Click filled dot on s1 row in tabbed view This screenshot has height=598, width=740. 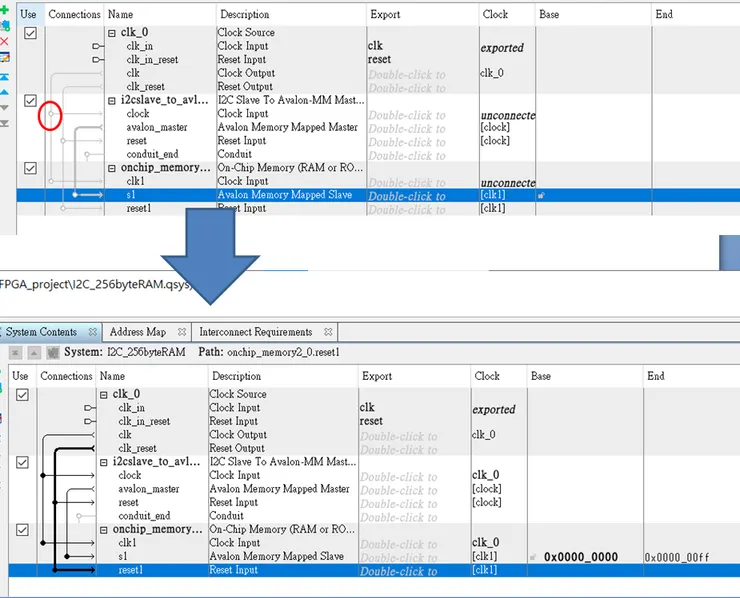pyautogui.click(x=67, y=556)
